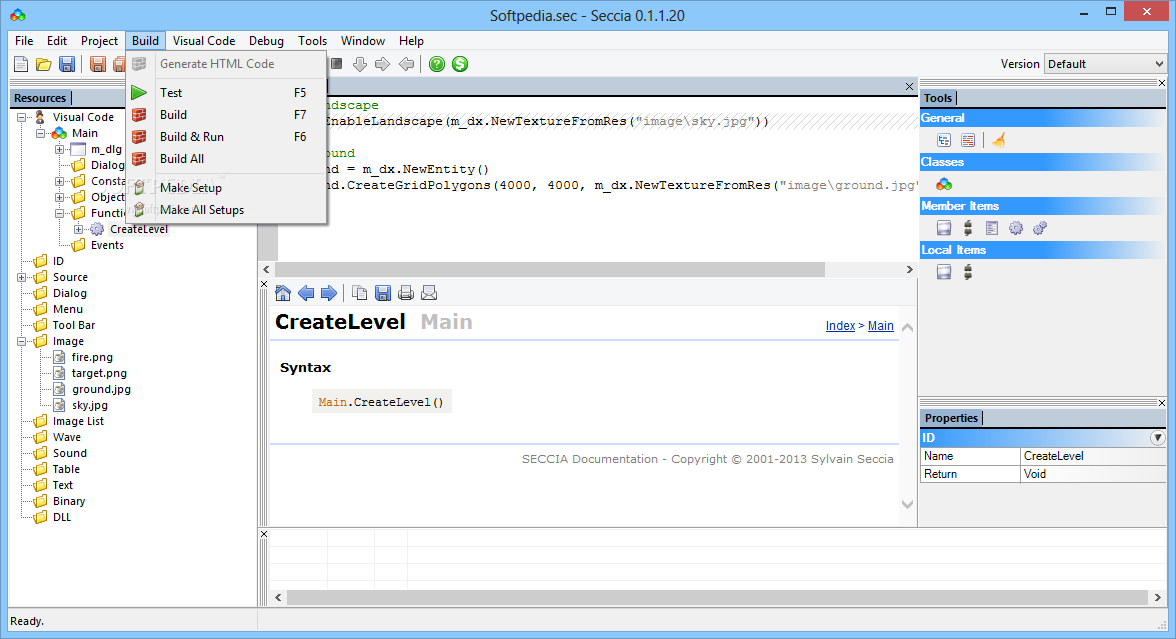Click documentation scroll down arrow
The image size is (1176, 639).
[908, 505]
